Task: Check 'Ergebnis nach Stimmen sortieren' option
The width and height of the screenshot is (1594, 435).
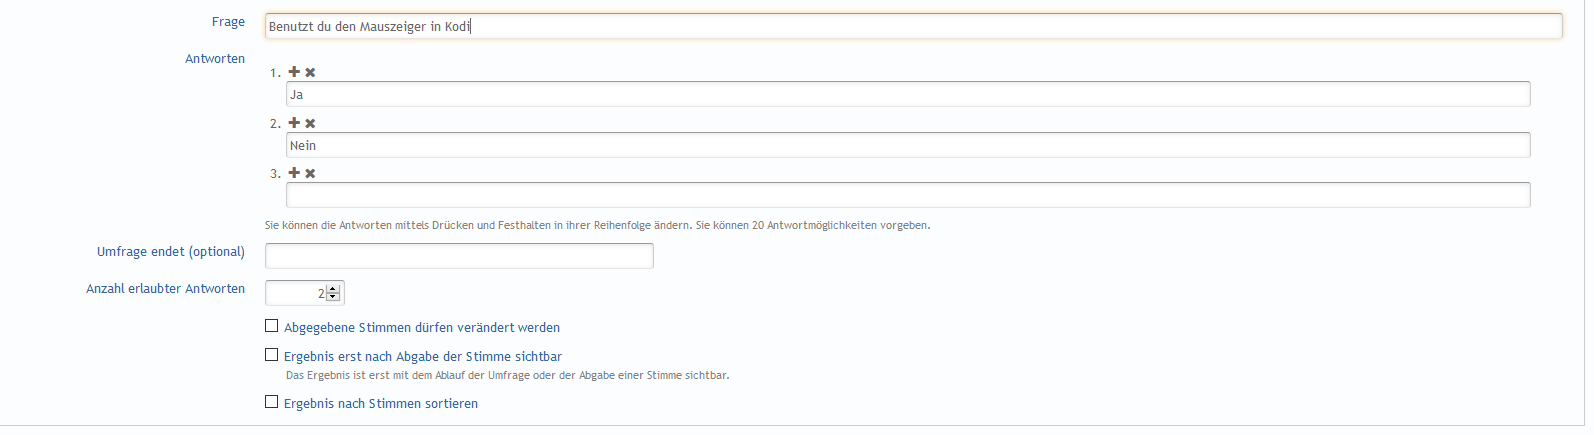Action: pos(271,402)
